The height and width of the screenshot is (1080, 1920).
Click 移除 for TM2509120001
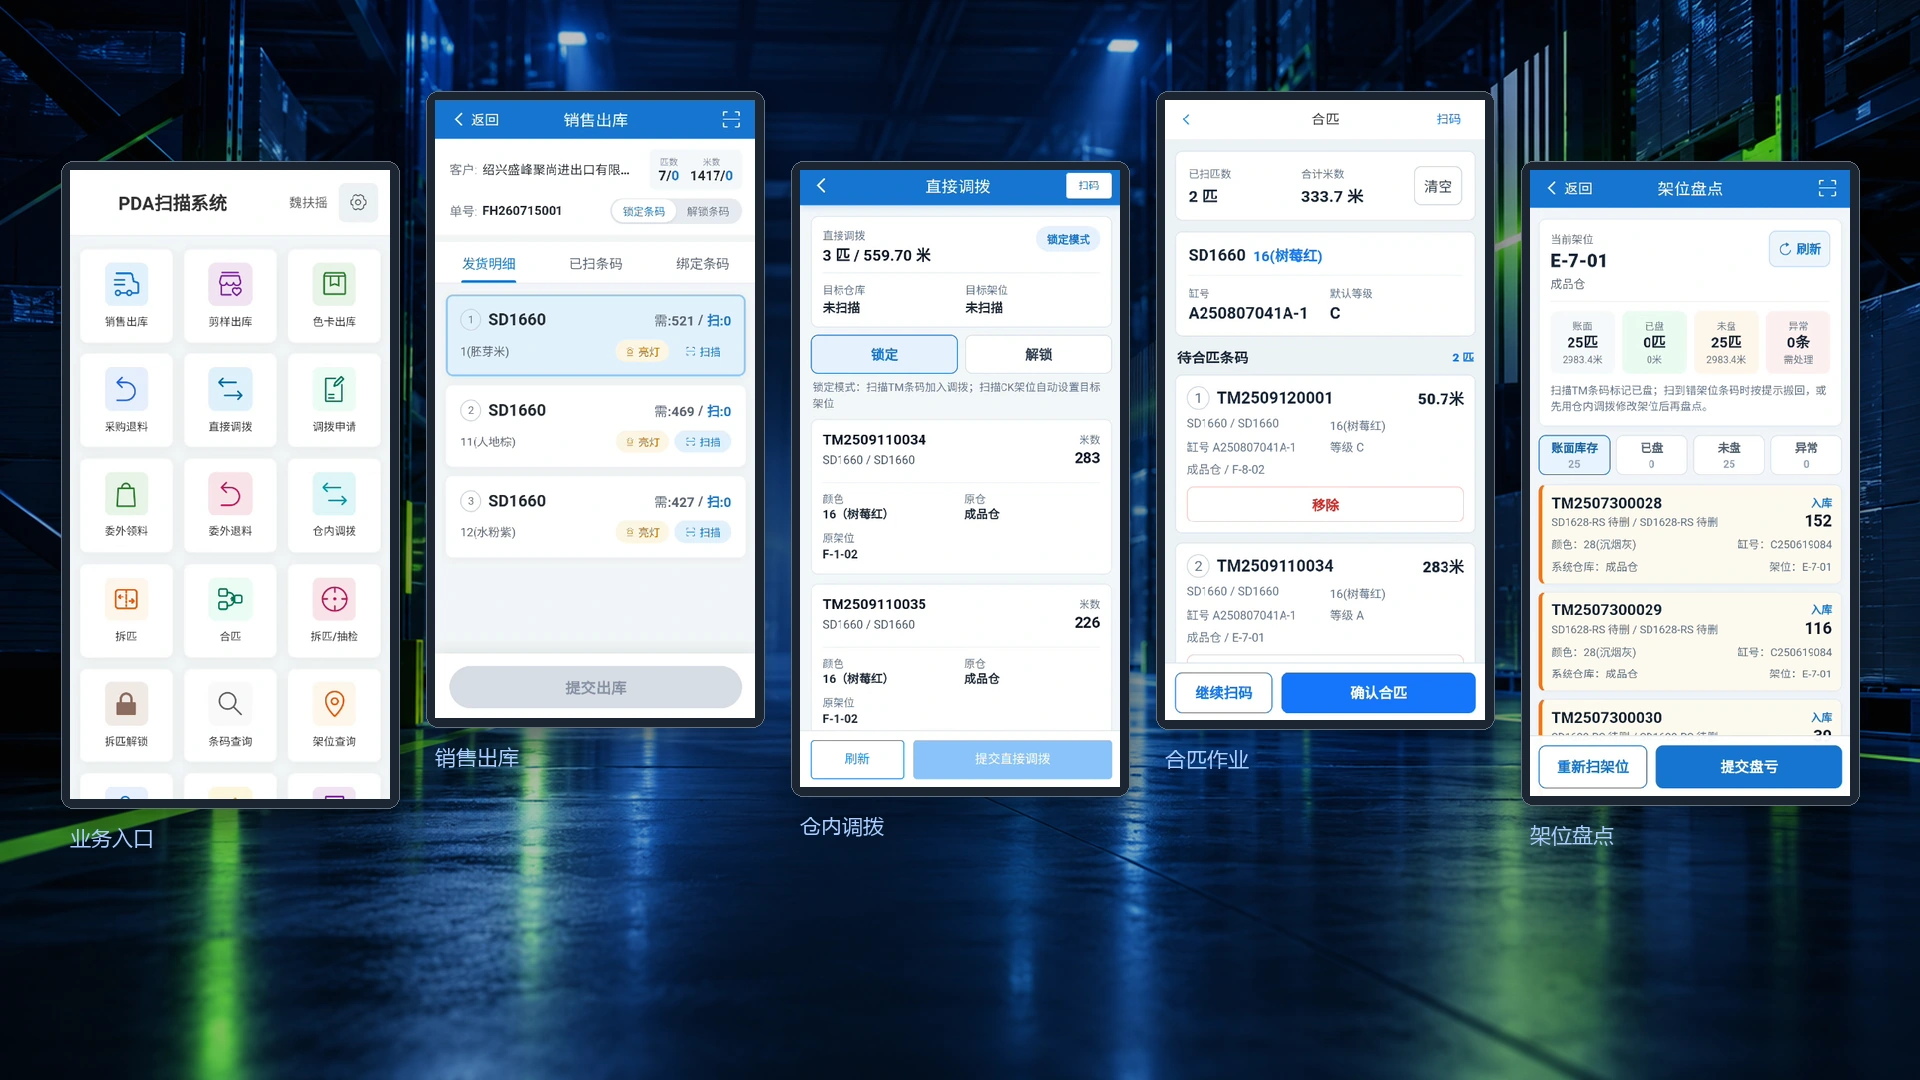pyautogui.click(x=1325, y=505)
